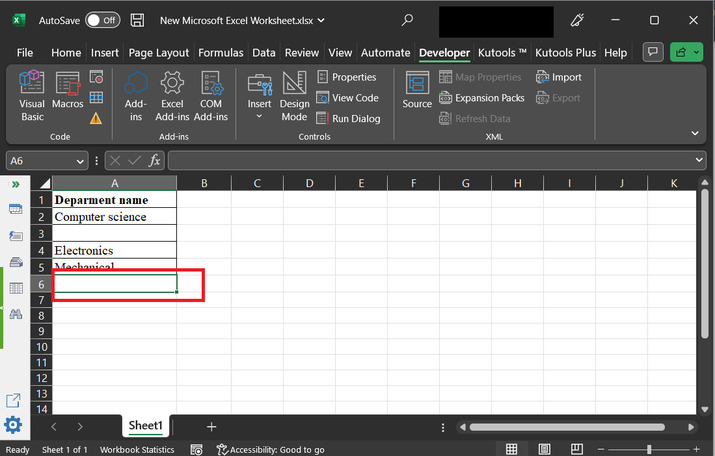This screenshot has width=715, height=456.
Task: Switch to the Data tab
Action: point(264,53)
